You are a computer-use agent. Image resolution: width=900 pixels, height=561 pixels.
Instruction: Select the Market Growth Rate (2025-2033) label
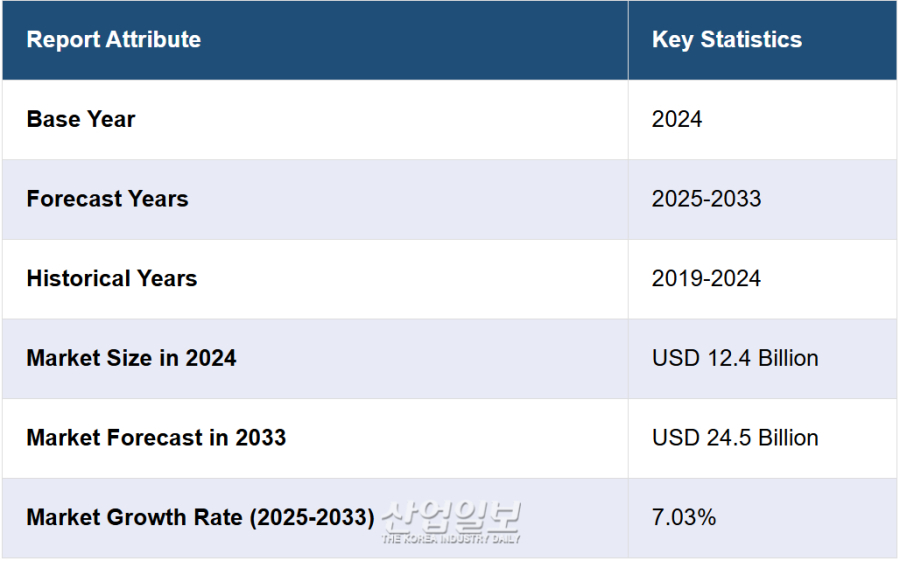click(200, 517)
